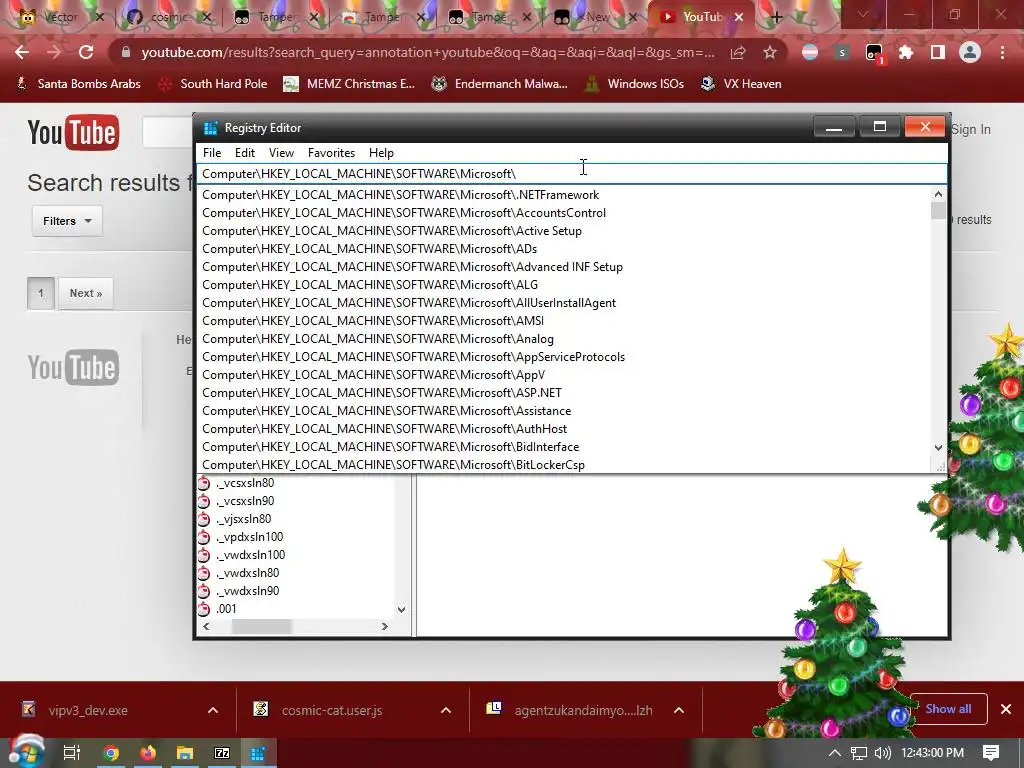Reload the YouTube page

click(86, 52)
